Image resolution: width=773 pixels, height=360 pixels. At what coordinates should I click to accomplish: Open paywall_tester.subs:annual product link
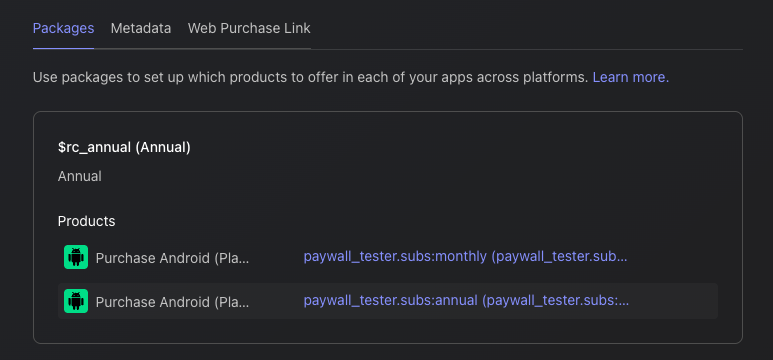point(466,300)
